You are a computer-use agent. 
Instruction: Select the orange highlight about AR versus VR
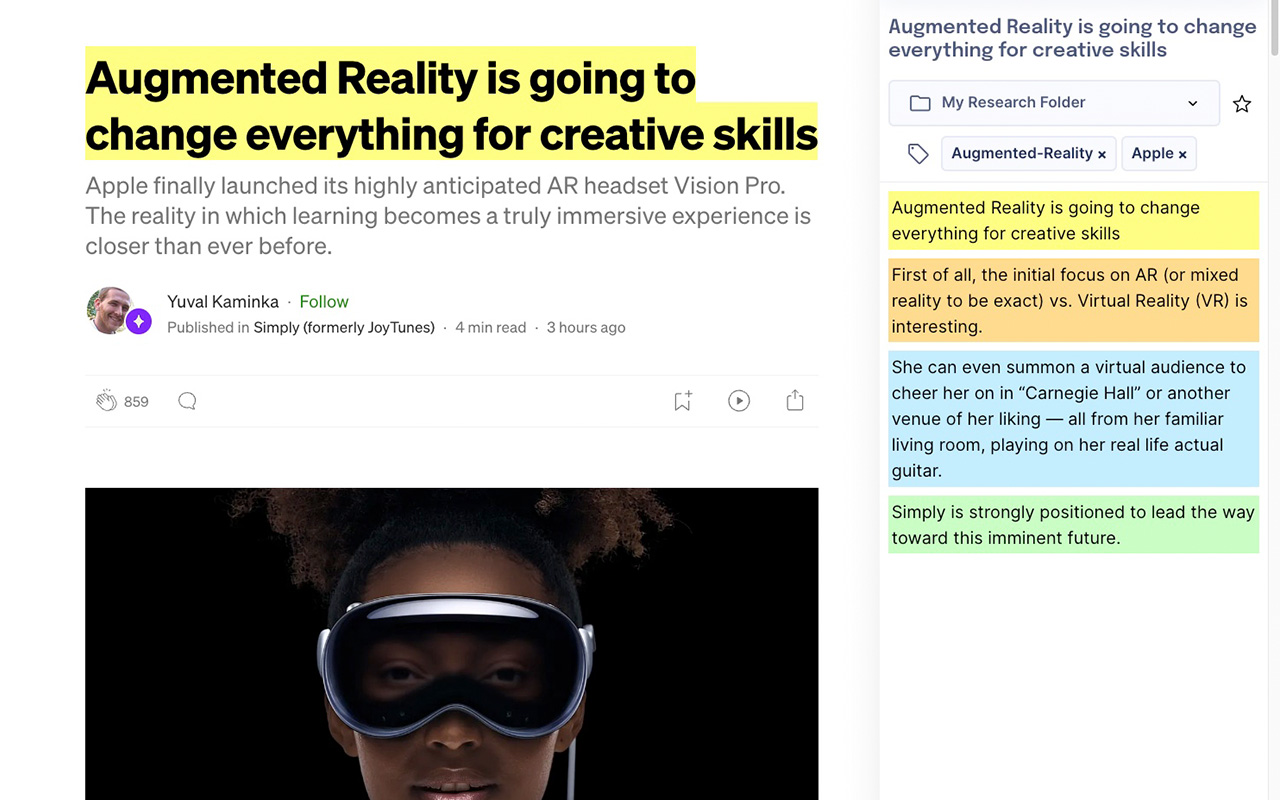tap(1073, 301)
